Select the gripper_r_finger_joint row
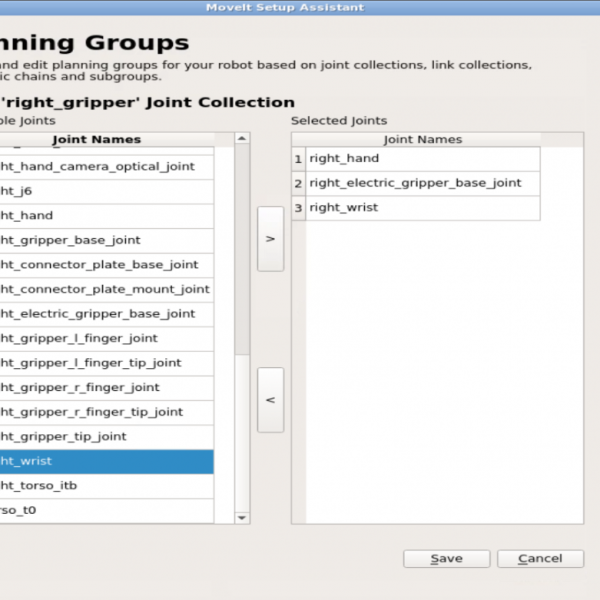This screenshot has height=600, width=600. point(107,388)
